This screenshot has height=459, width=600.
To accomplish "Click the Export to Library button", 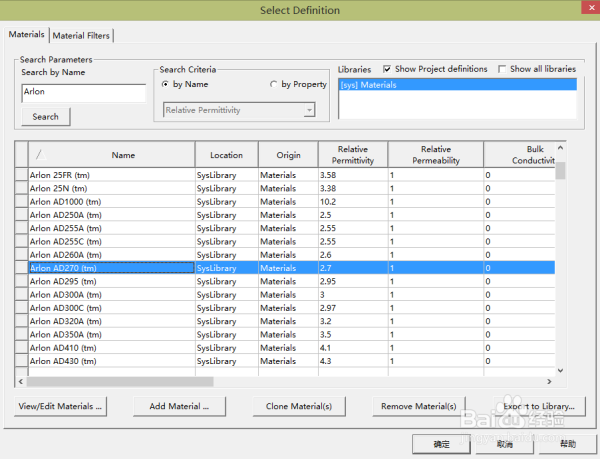I will point(539,406).
